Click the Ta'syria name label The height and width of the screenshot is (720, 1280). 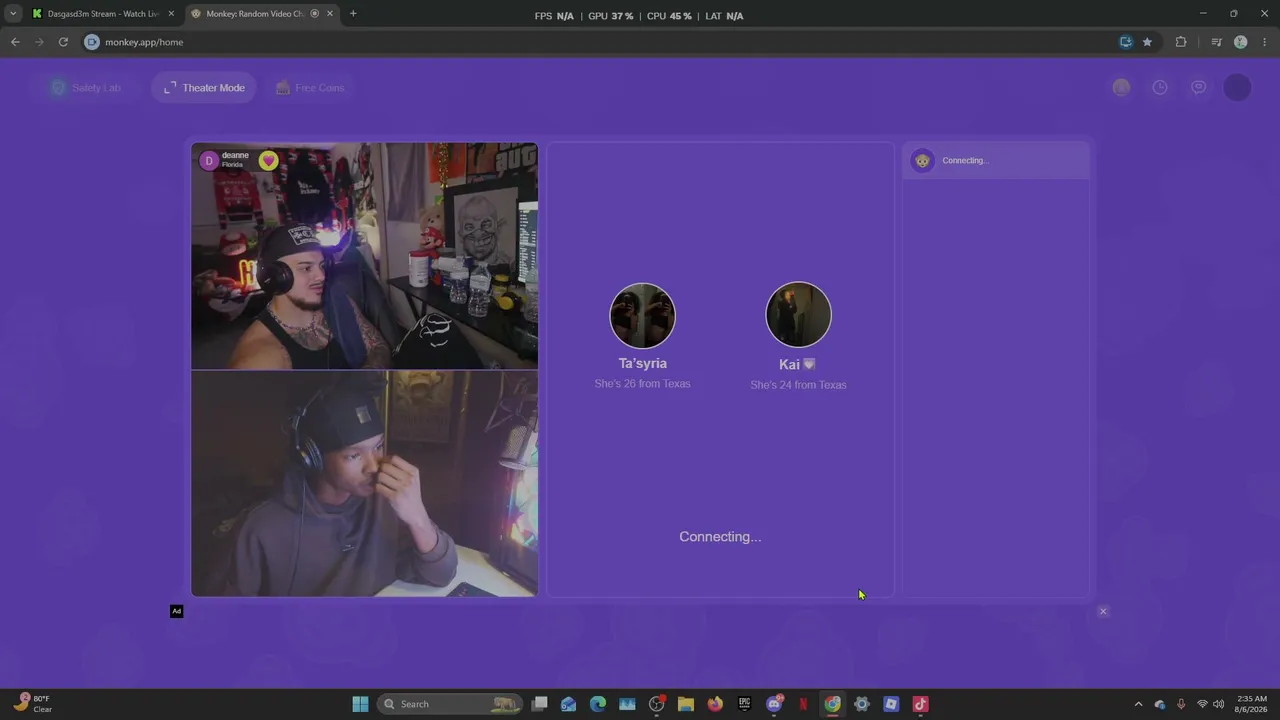coord(642,363)
